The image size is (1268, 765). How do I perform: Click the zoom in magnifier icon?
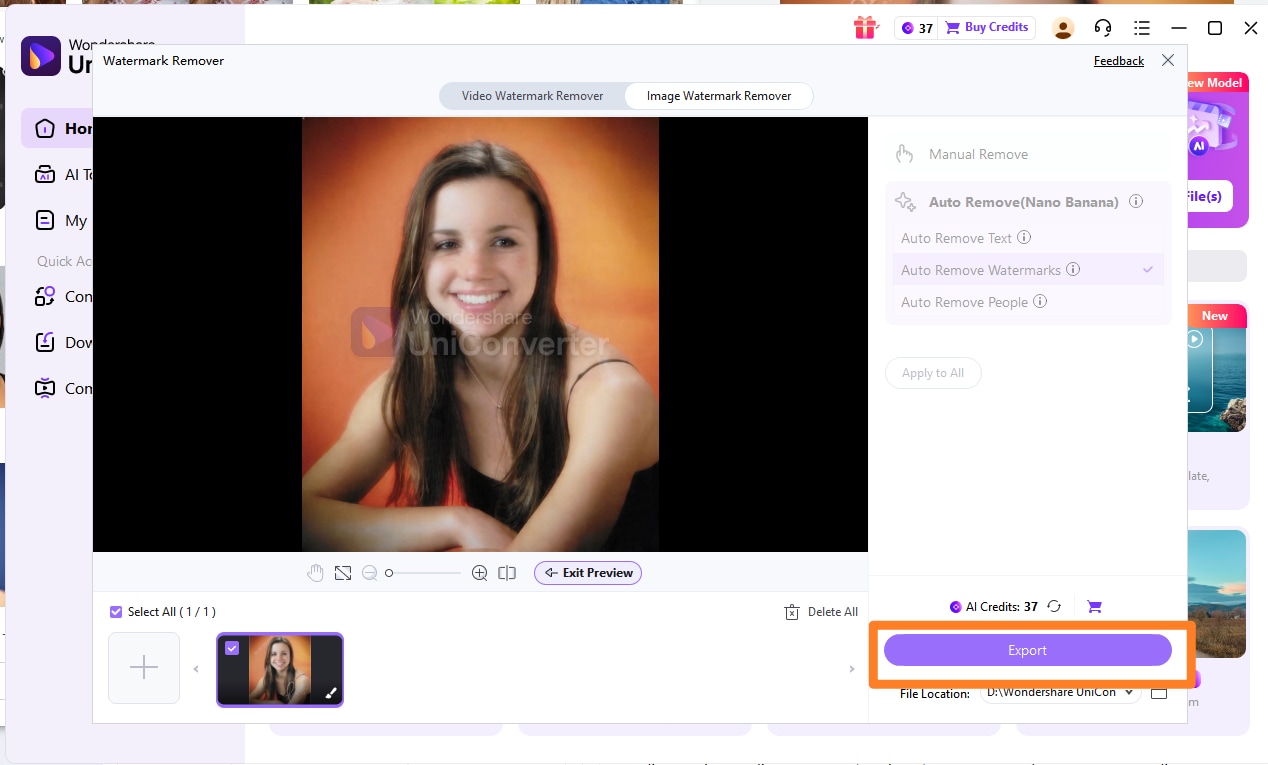point(480,573)
